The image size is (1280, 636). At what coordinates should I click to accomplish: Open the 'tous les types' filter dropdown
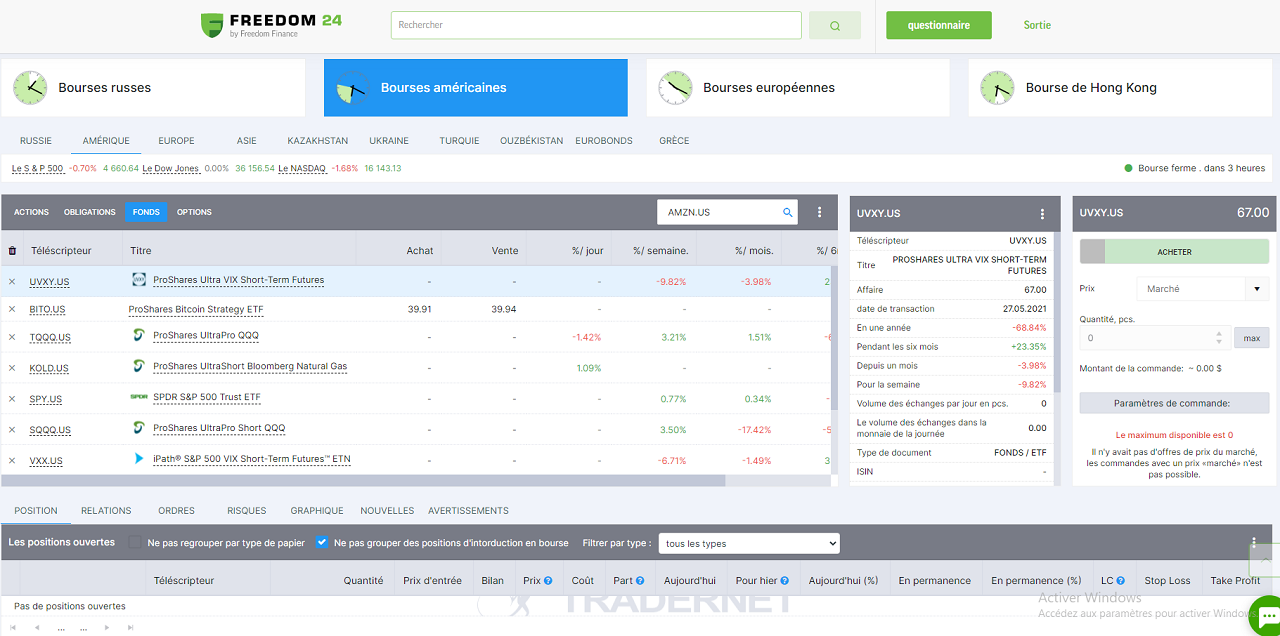point(749,543)
